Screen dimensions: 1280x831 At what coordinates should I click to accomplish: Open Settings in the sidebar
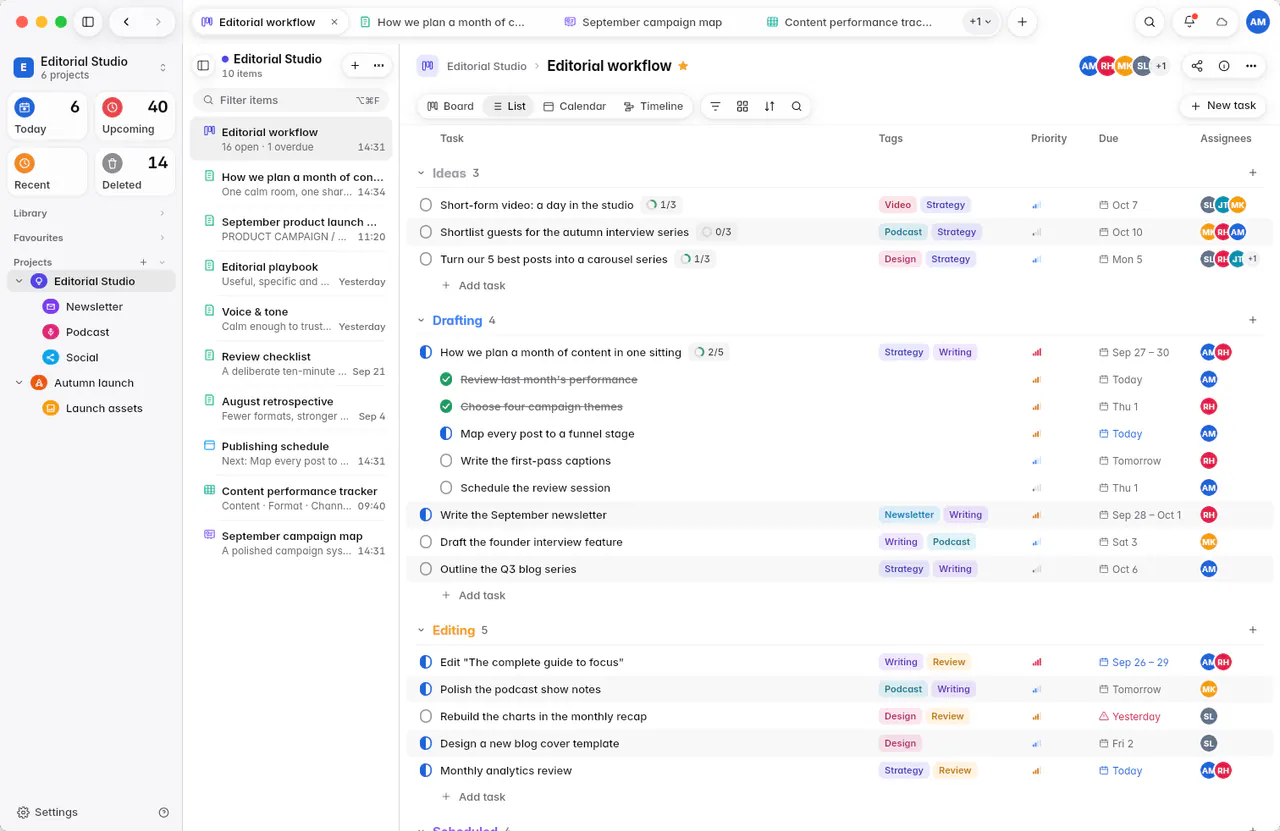coord(47,813)
